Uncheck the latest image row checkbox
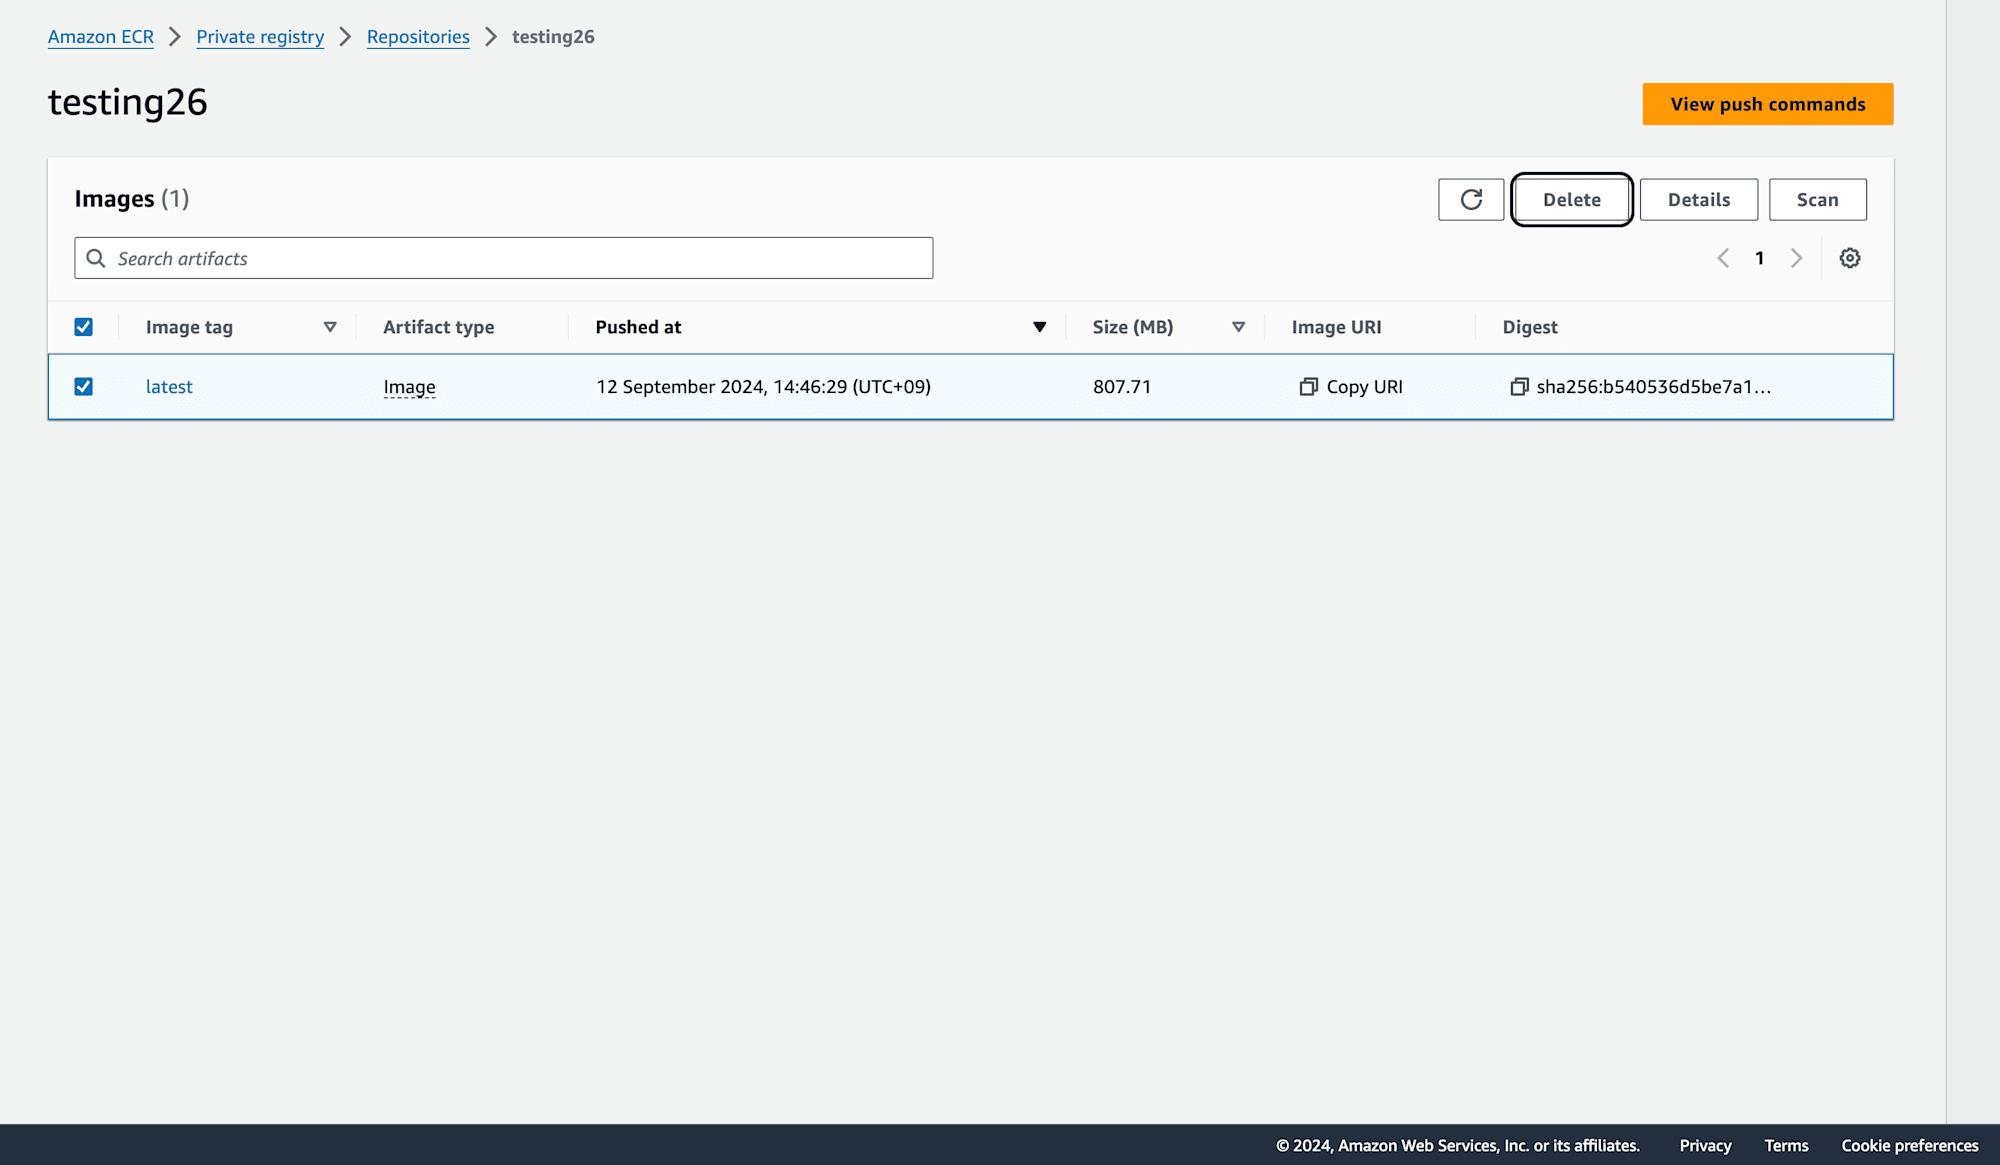This screenshot has width=2000, height=1165. coord(84,386)
